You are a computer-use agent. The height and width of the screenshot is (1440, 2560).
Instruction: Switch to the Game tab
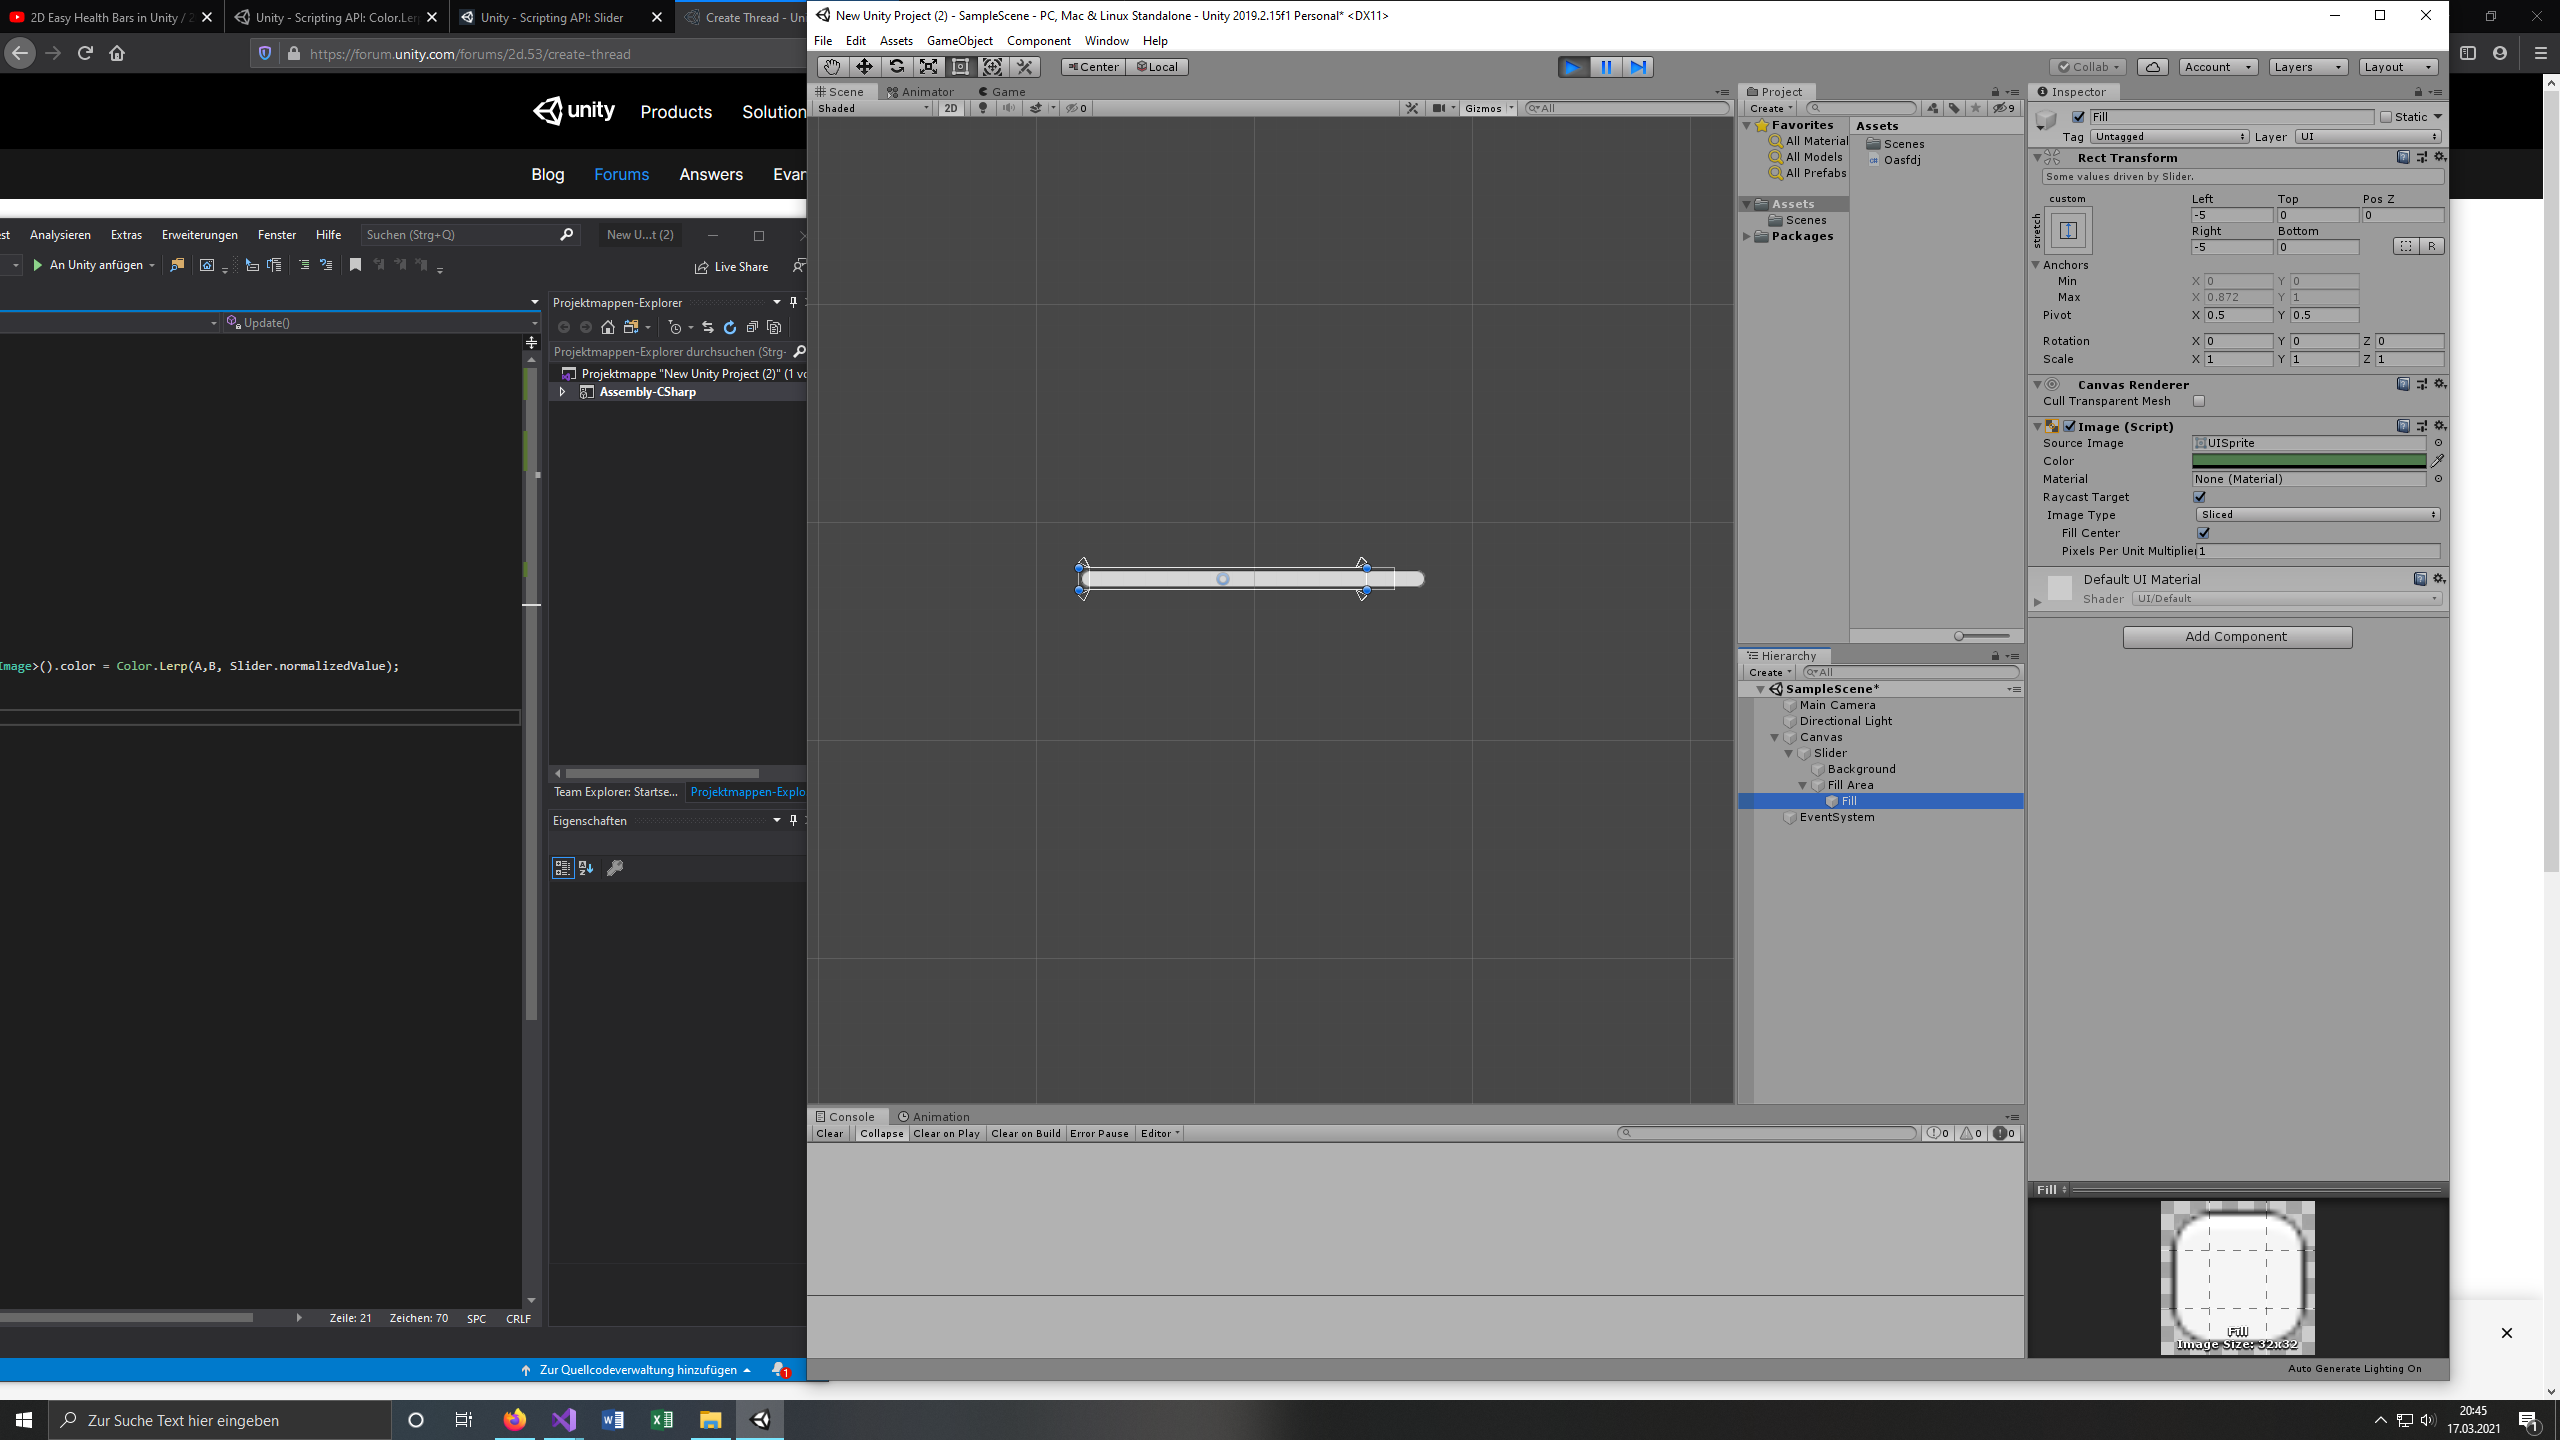1002,92
